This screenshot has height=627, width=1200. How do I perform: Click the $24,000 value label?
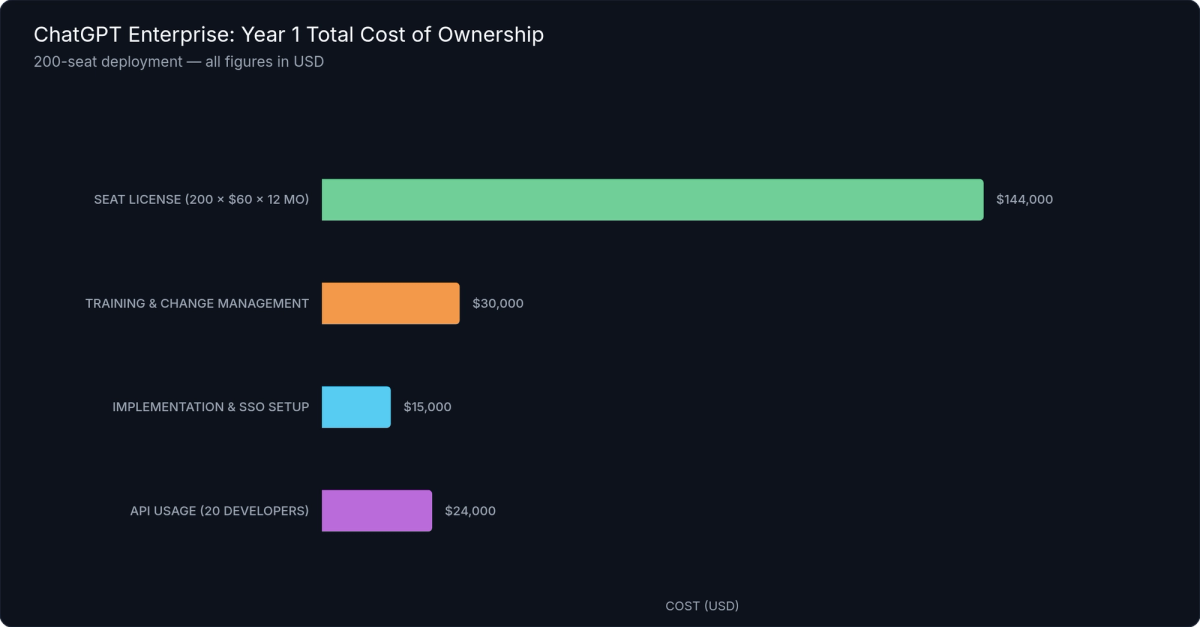[x=470, y=510]
